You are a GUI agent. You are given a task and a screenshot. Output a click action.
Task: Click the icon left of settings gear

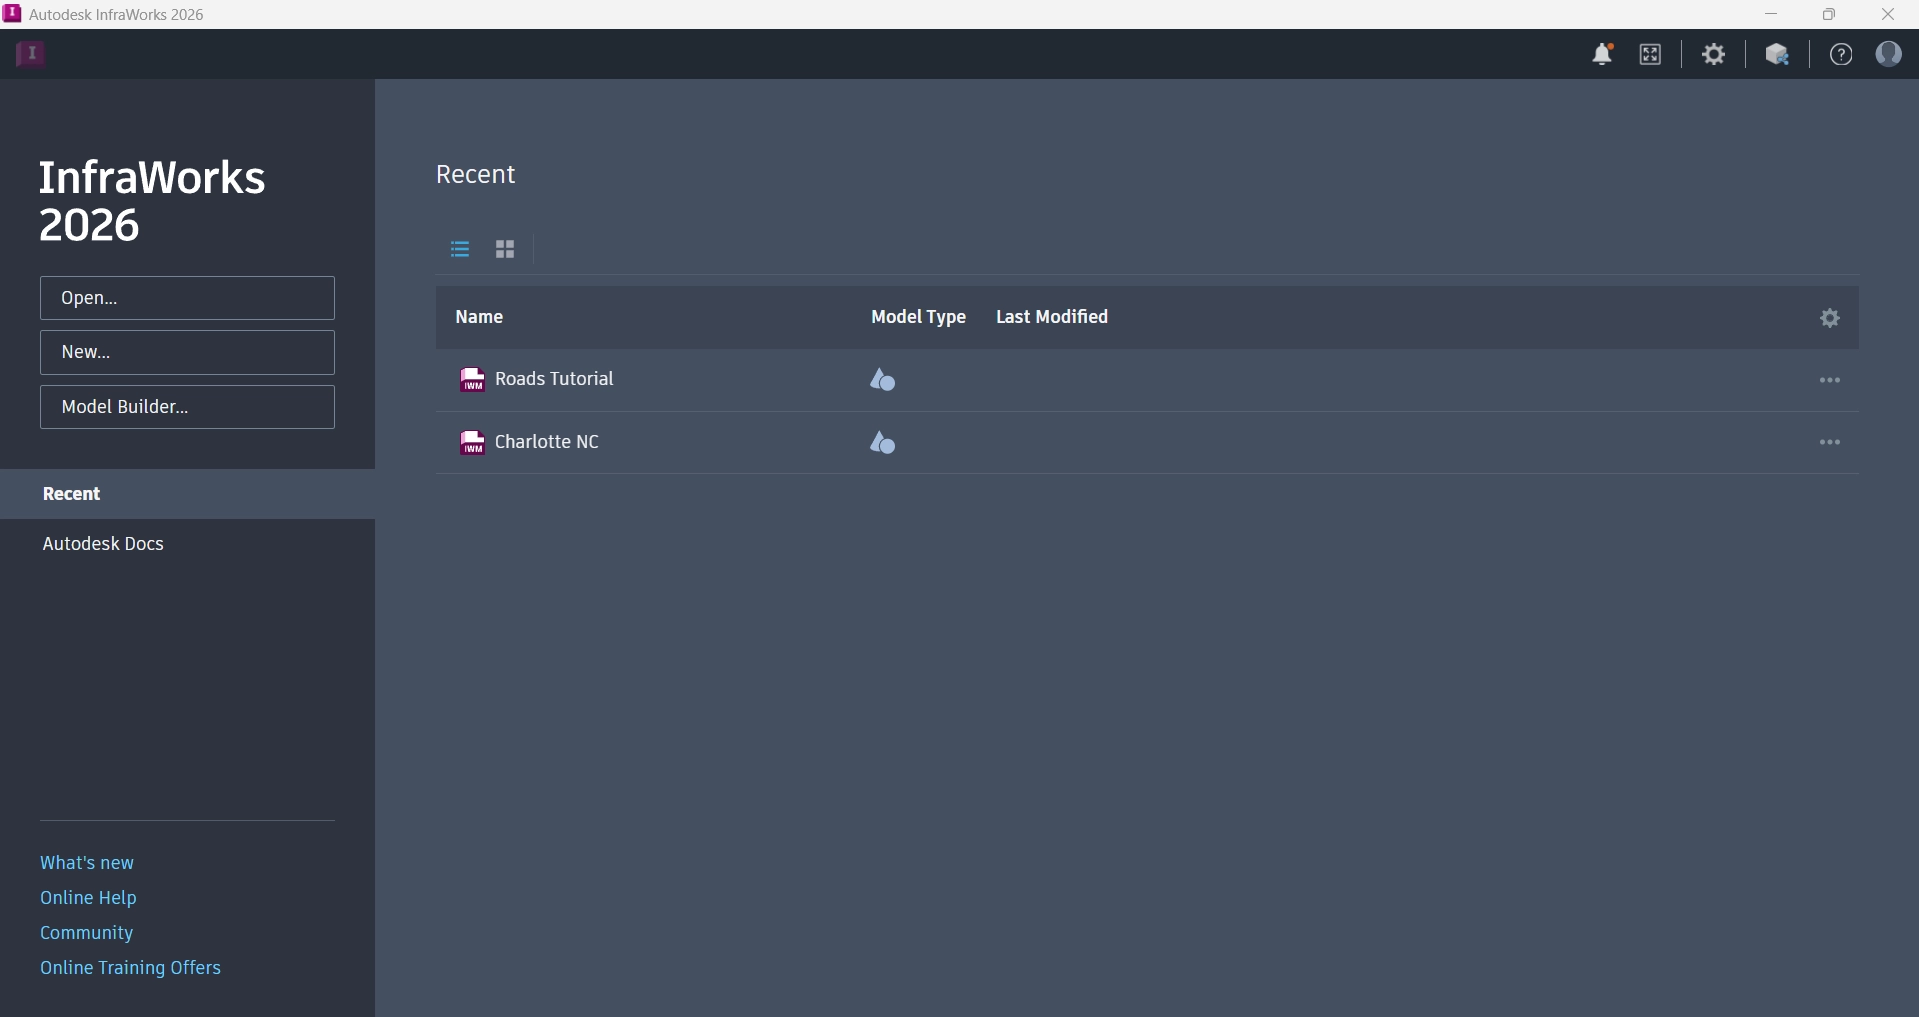[x=1650, y=55]
